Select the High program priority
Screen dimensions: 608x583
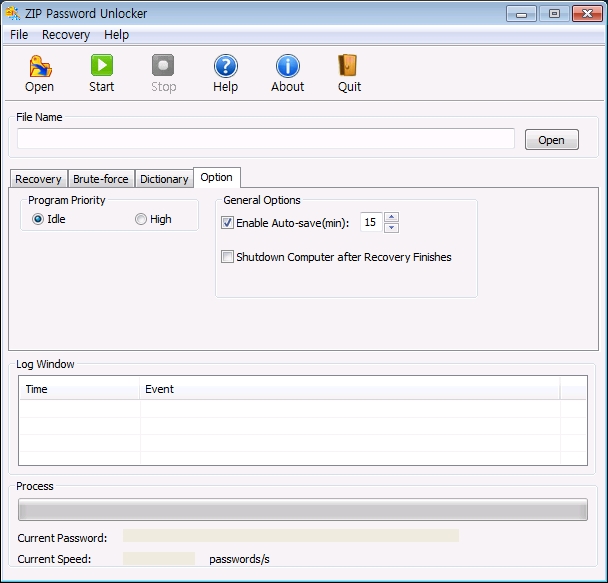point(141,219)
